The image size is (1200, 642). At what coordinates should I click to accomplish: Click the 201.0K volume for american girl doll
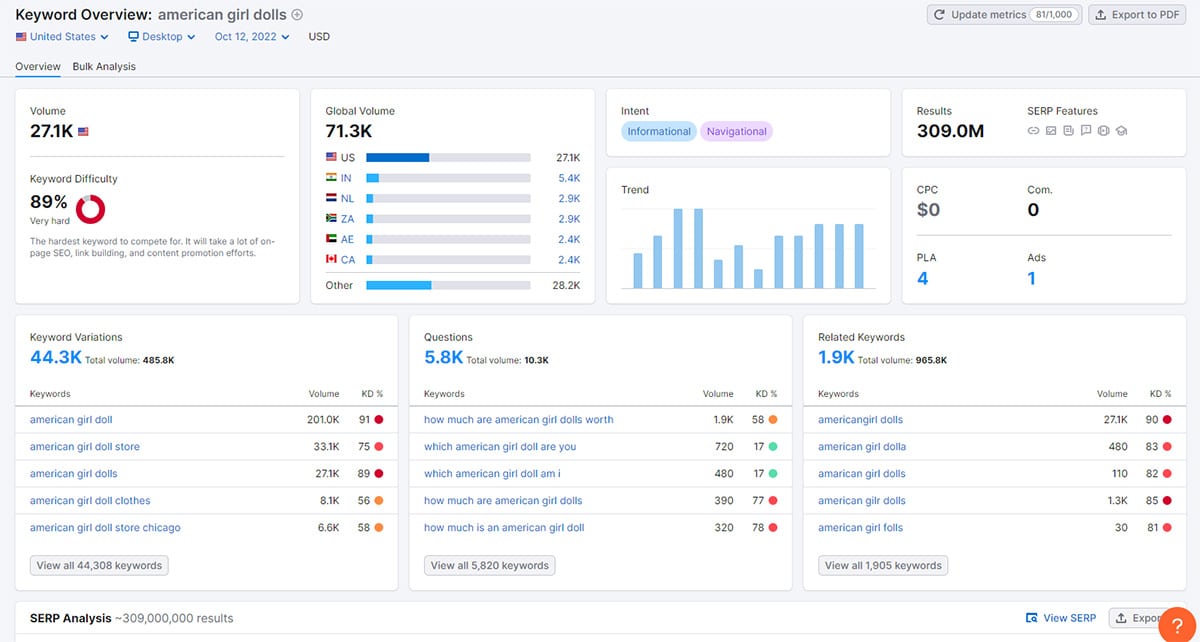[323, 420]
